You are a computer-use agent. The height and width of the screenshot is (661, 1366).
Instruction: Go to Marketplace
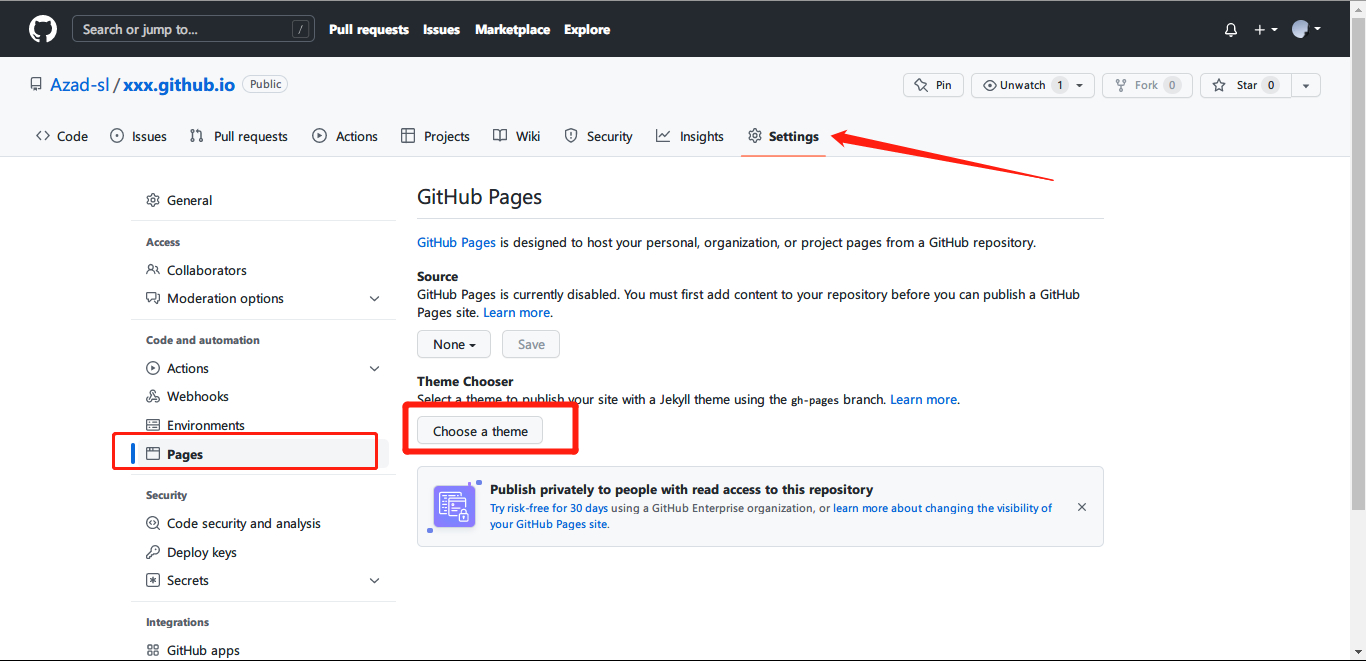pyautogui.click(x=512, y=29)
